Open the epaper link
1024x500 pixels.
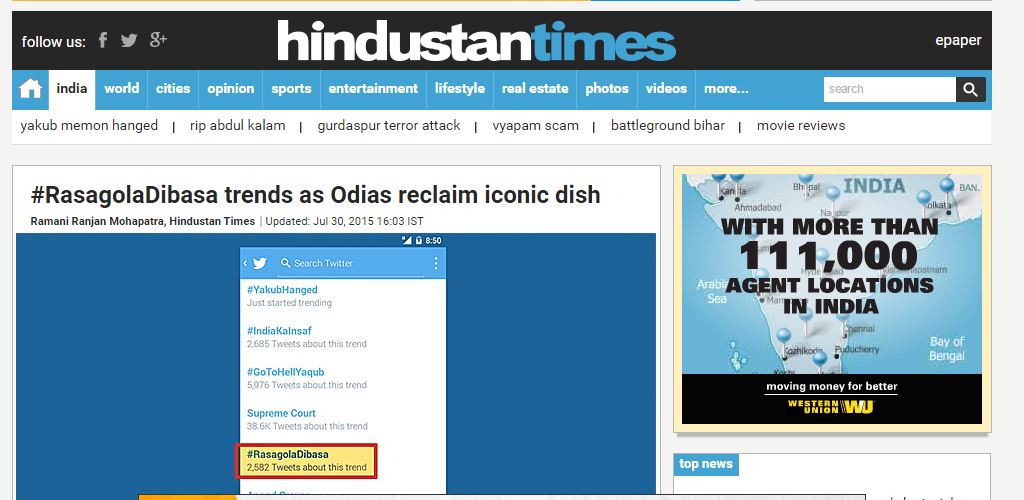click(x=958, y=40)
